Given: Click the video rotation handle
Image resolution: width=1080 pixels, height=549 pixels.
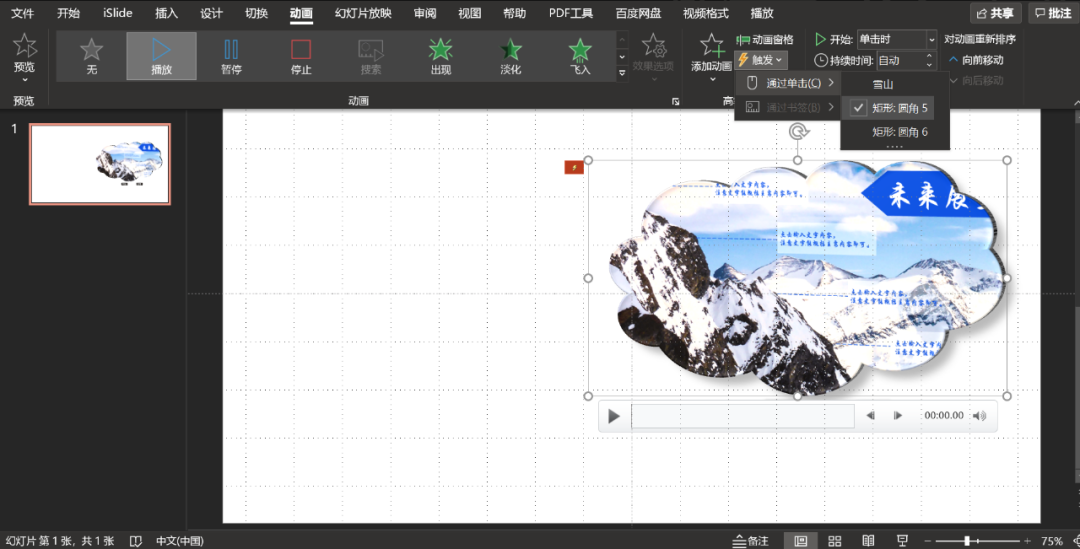Looking at the screenshot, I should click(x=798, y=132).
